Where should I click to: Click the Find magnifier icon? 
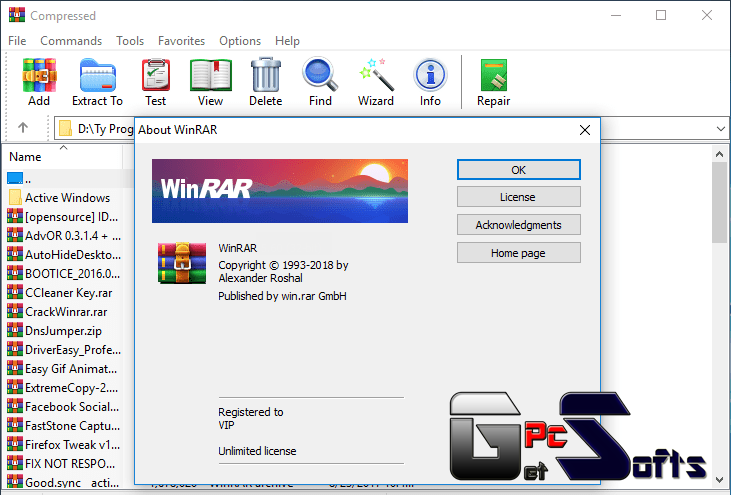click(x=320, y=75)
